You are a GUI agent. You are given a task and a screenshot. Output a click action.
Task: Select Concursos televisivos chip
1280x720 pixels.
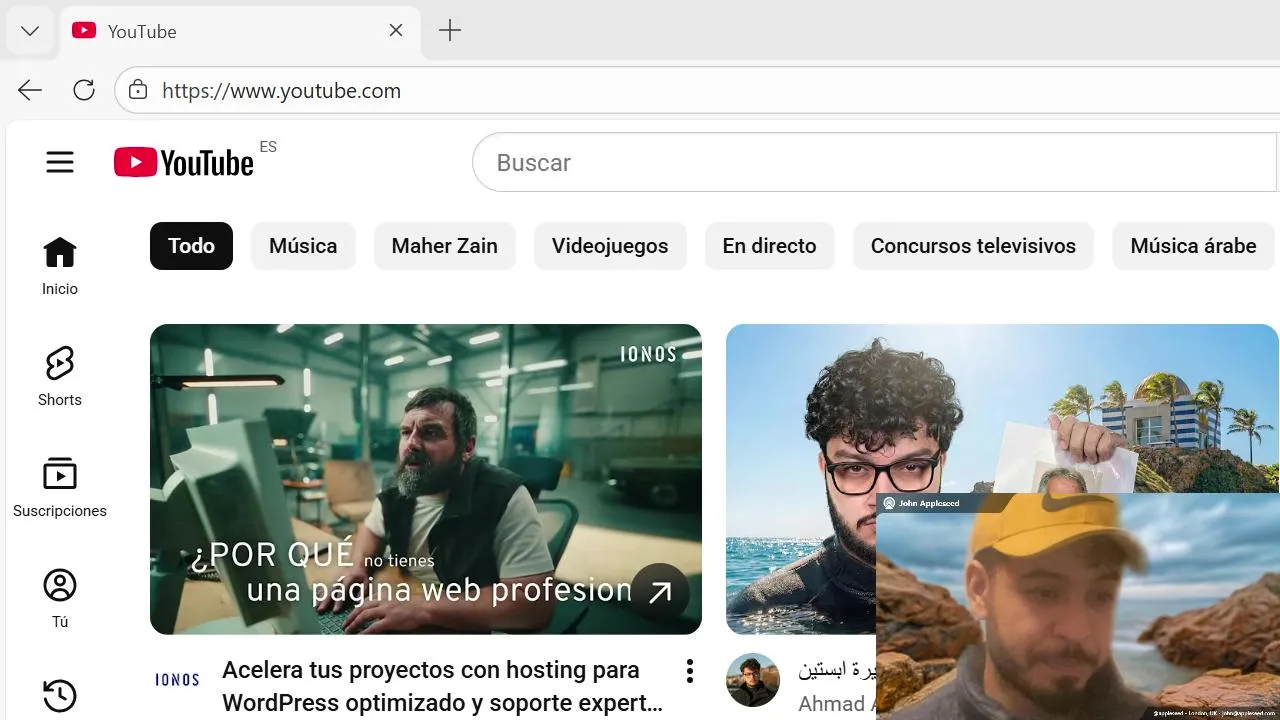tap(973, 246)
